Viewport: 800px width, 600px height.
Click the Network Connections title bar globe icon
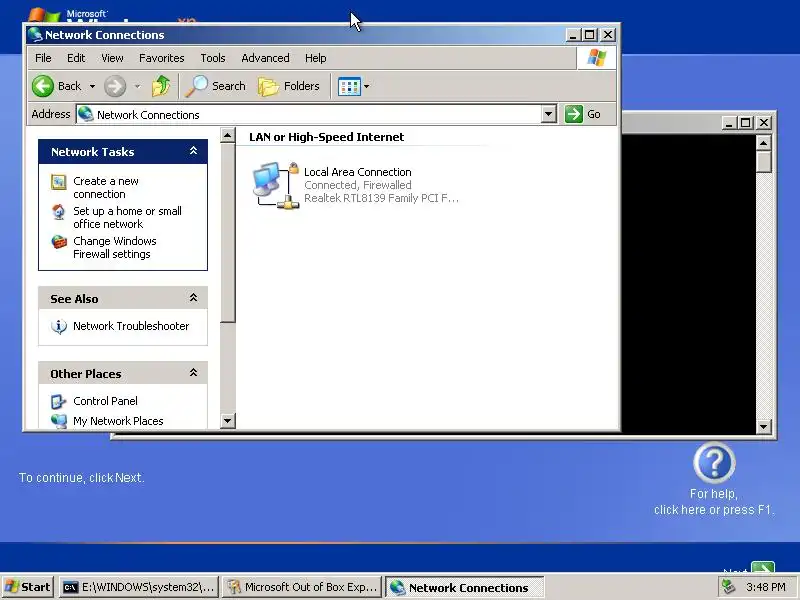tap(35, 35)
